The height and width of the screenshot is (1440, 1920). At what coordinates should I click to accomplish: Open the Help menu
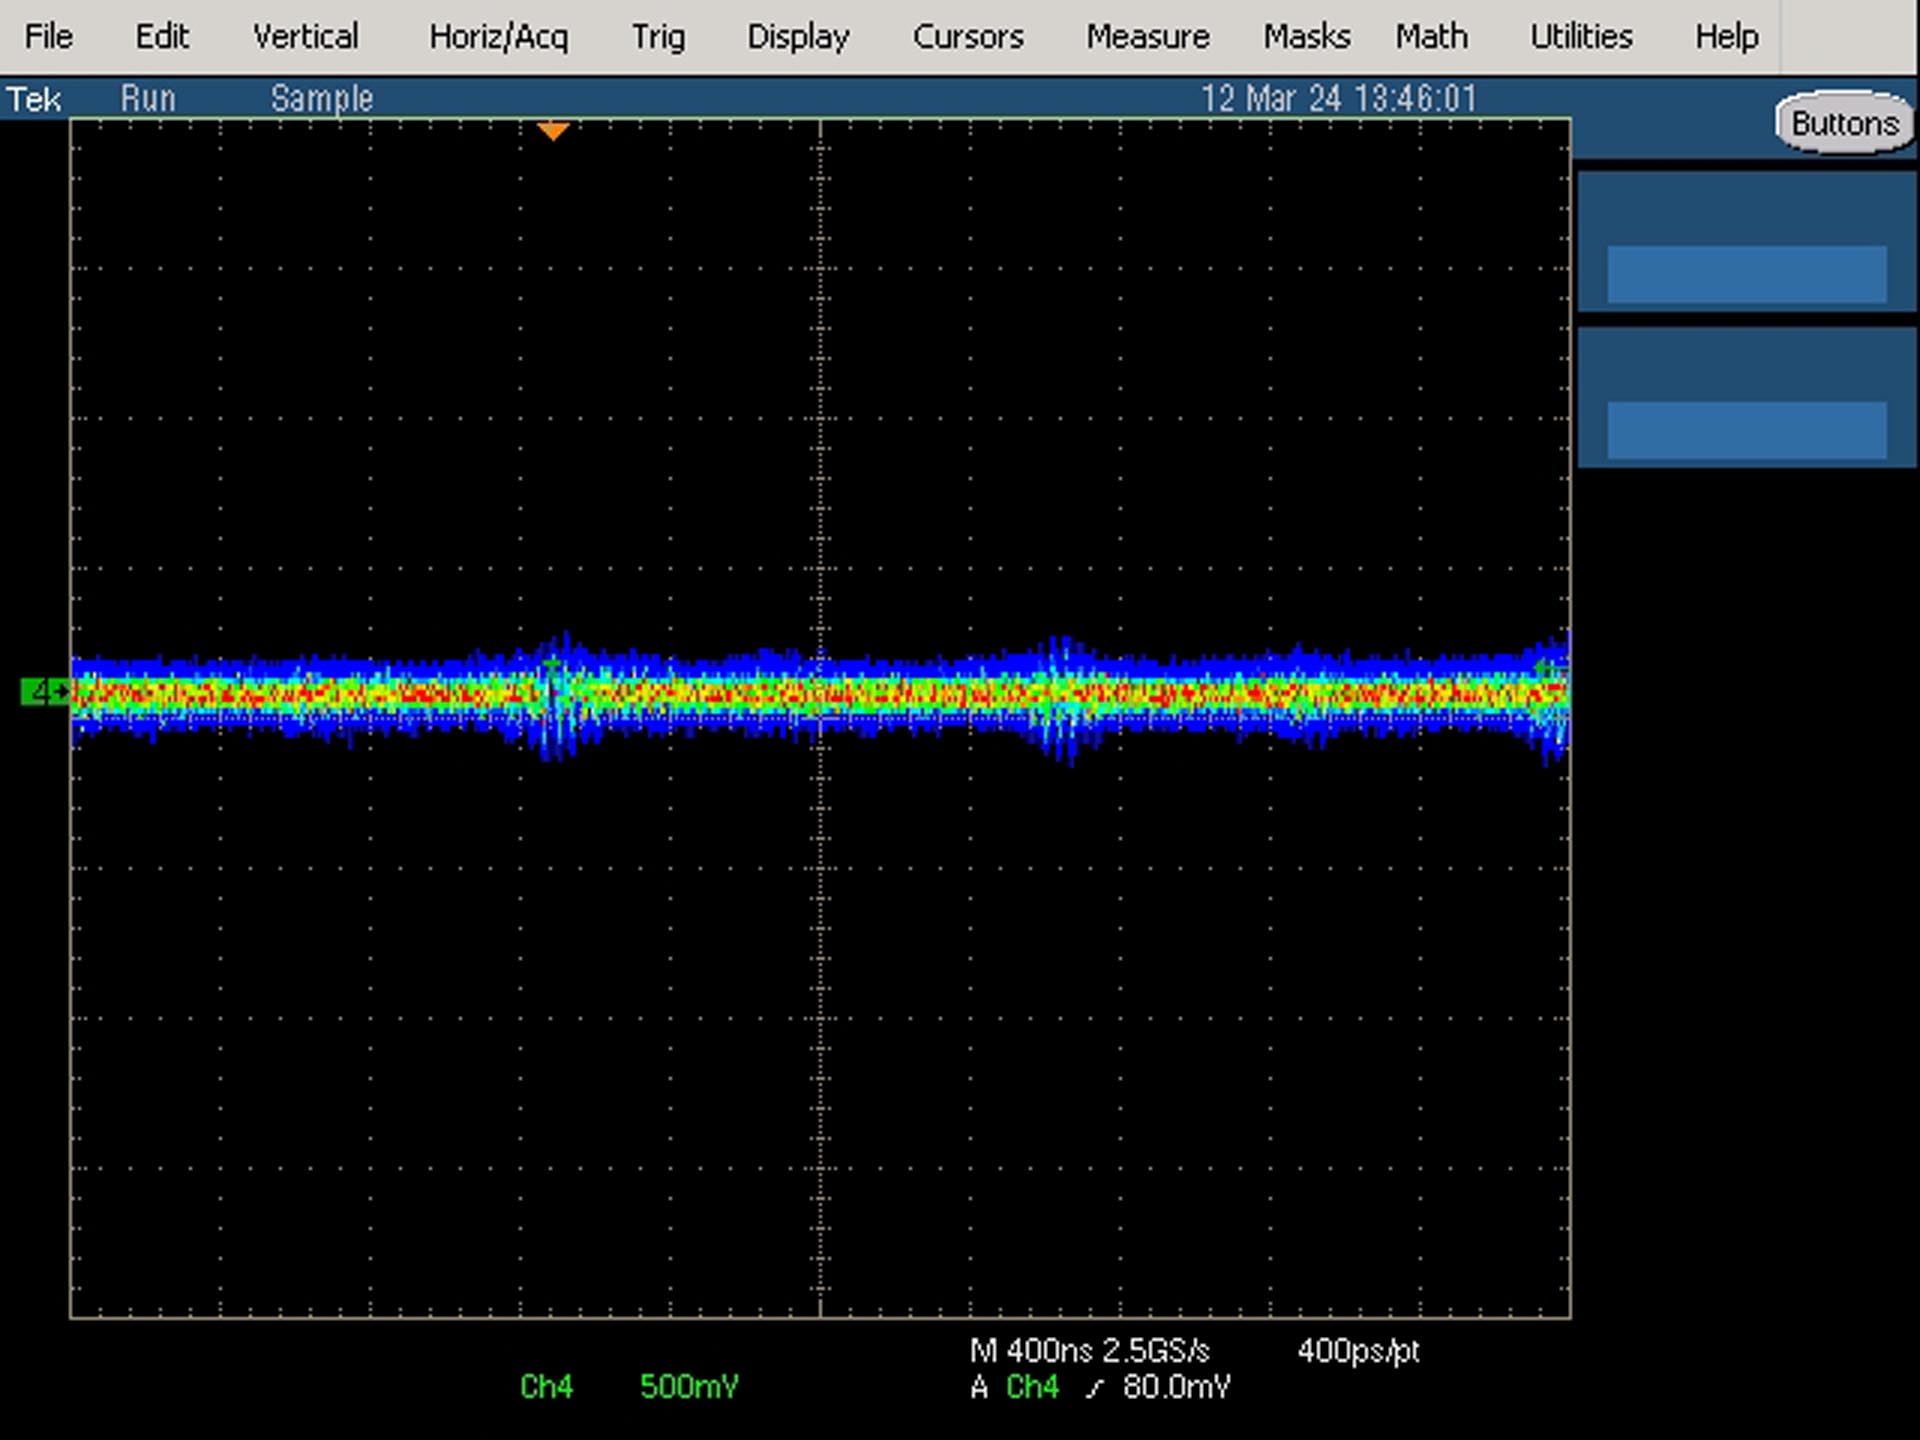(1726, 37)
